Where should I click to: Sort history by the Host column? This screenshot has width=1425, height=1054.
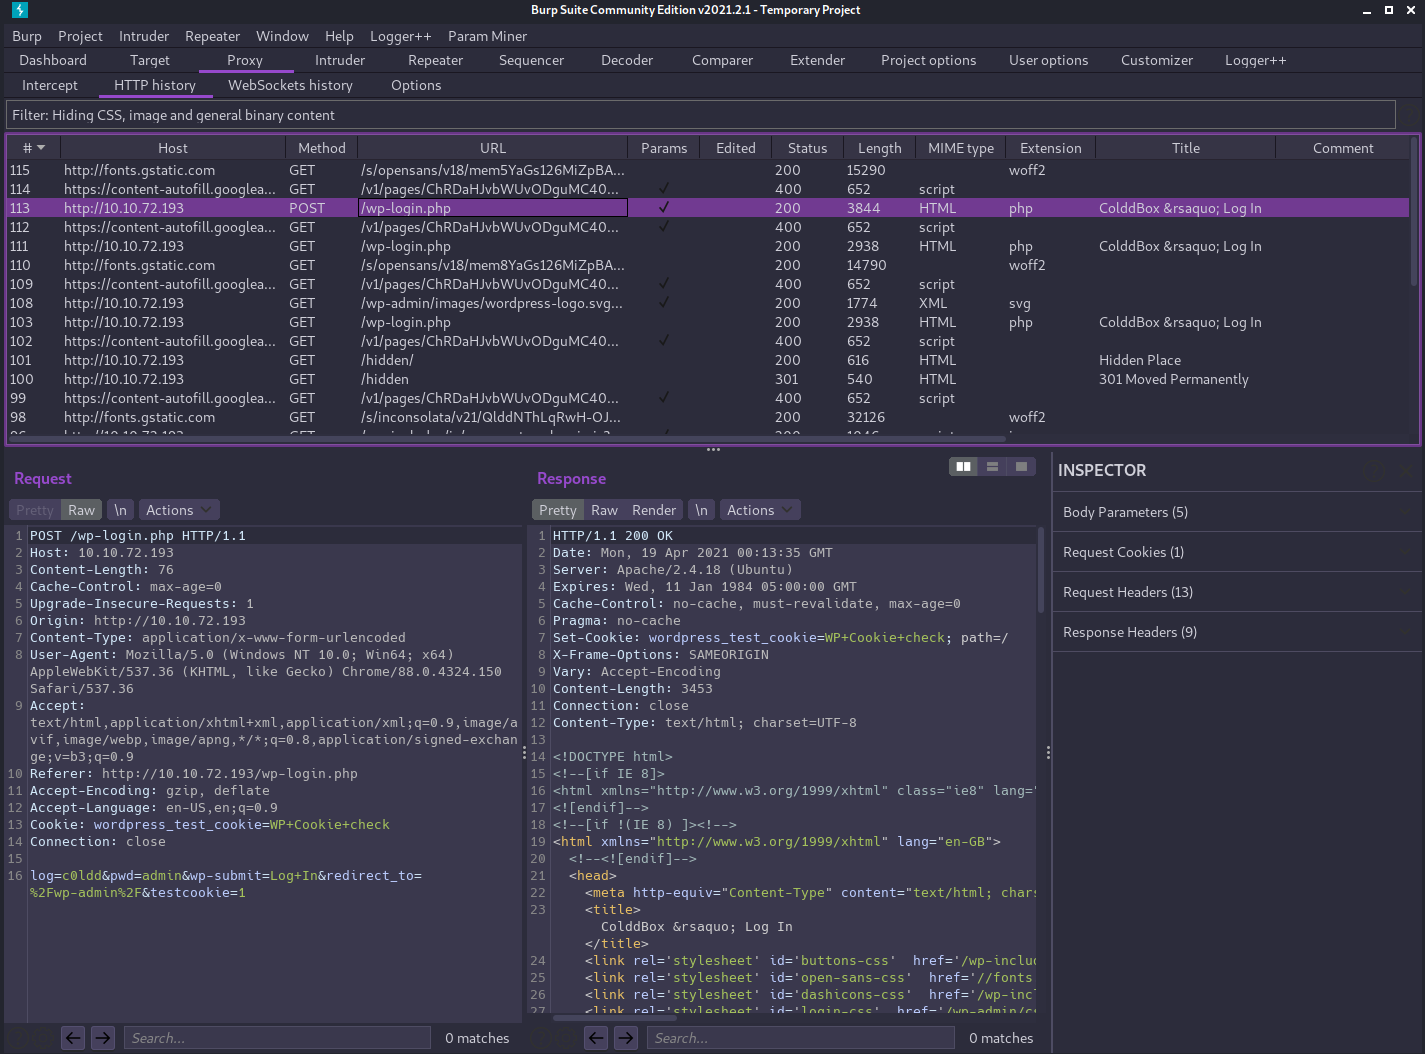point(172,148)
